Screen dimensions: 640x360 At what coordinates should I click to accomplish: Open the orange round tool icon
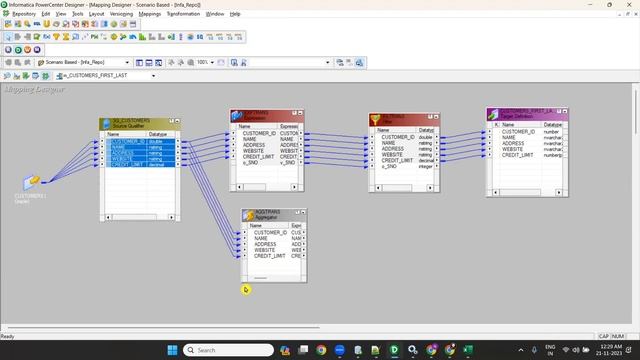[27, 50]
